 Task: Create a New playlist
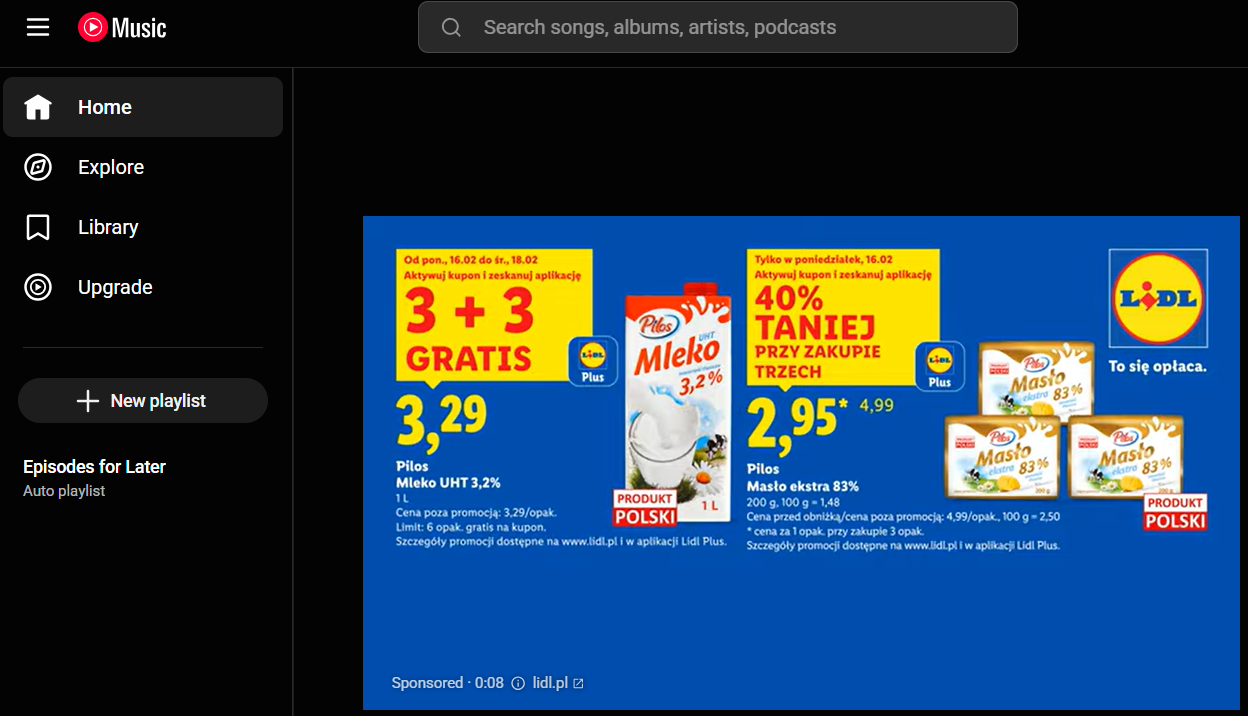point(143,401)
